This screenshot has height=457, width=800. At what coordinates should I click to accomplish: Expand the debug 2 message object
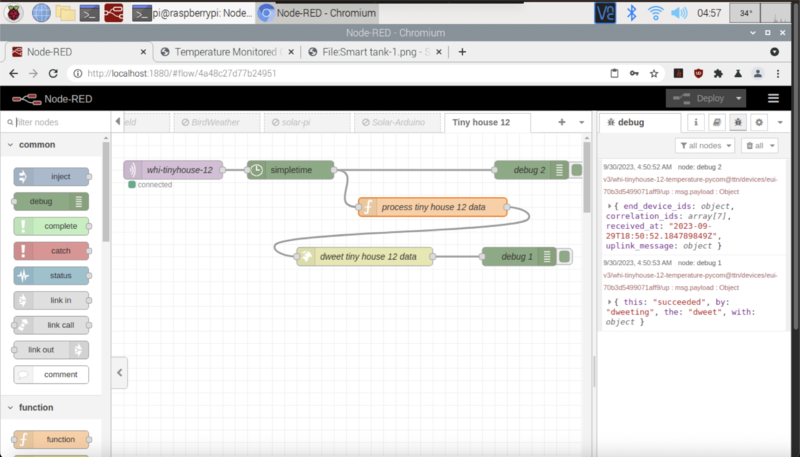[x=609, y=207]
